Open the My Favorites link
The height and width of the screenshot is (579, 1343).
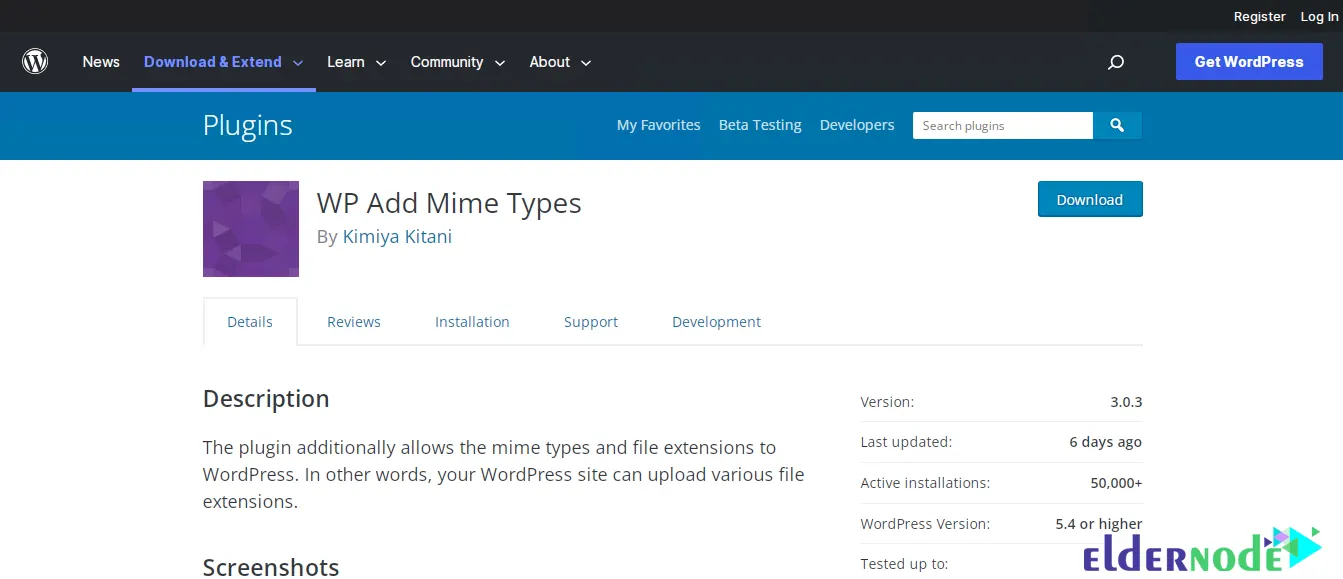click(x=658, y=125)
